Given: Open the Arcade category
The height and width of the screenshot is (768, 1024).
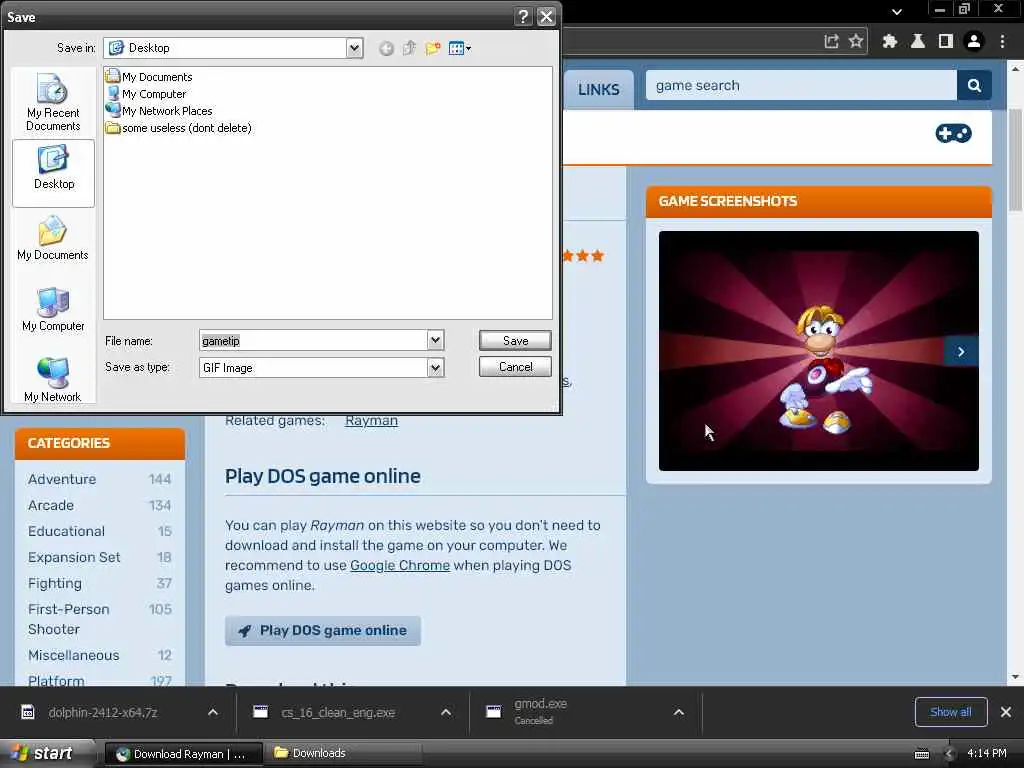Looking at the screenshot, I should pos(51,505).
